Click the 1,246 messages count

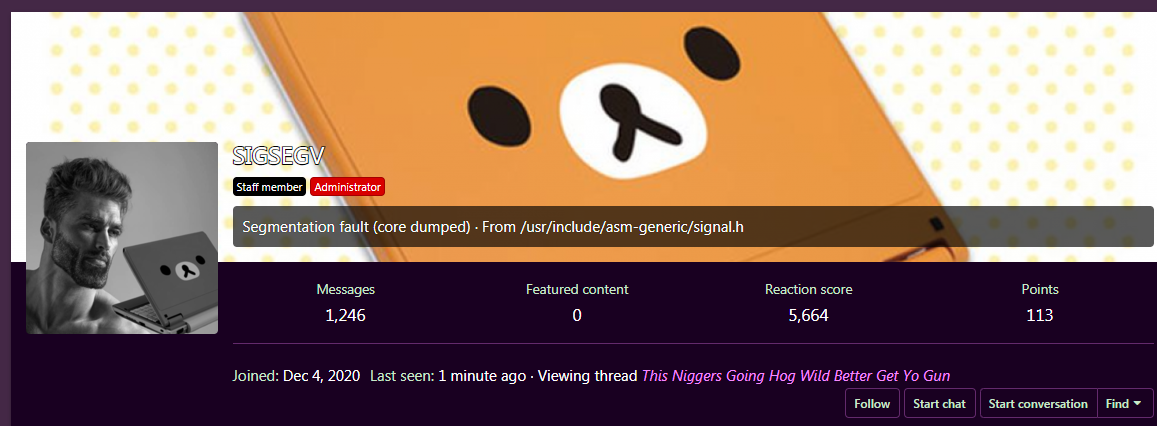click(345, 316)
